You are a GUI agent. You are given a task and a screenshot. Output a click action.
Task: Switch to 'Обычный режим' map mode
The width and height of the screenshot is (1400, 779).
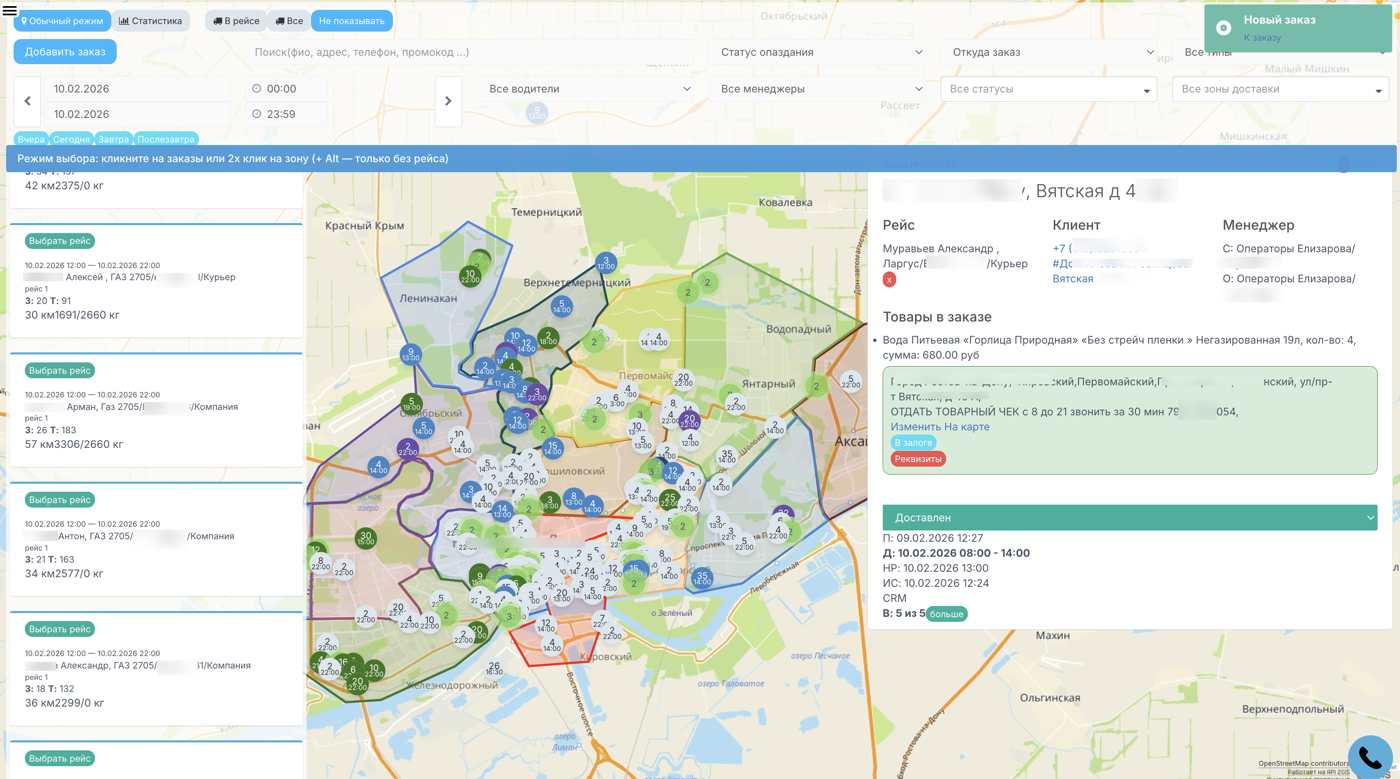coord(62,21)
